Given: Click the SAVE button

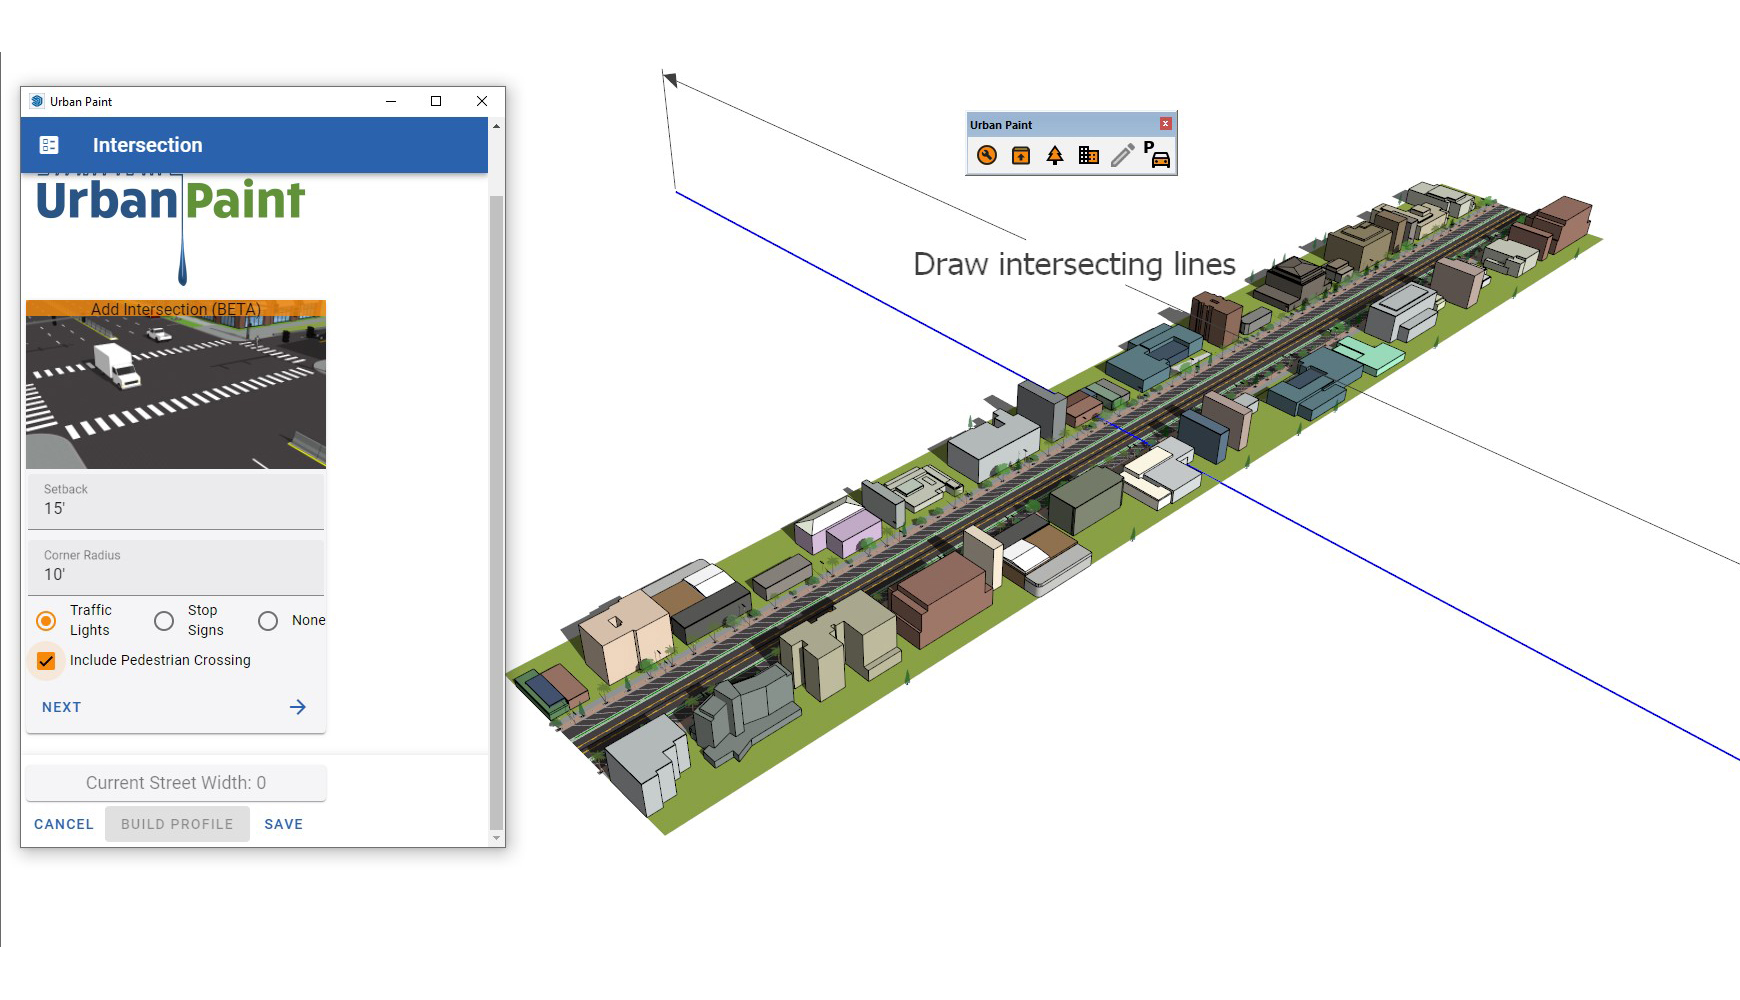Looking at the screenshot, I should pos(283,824).
